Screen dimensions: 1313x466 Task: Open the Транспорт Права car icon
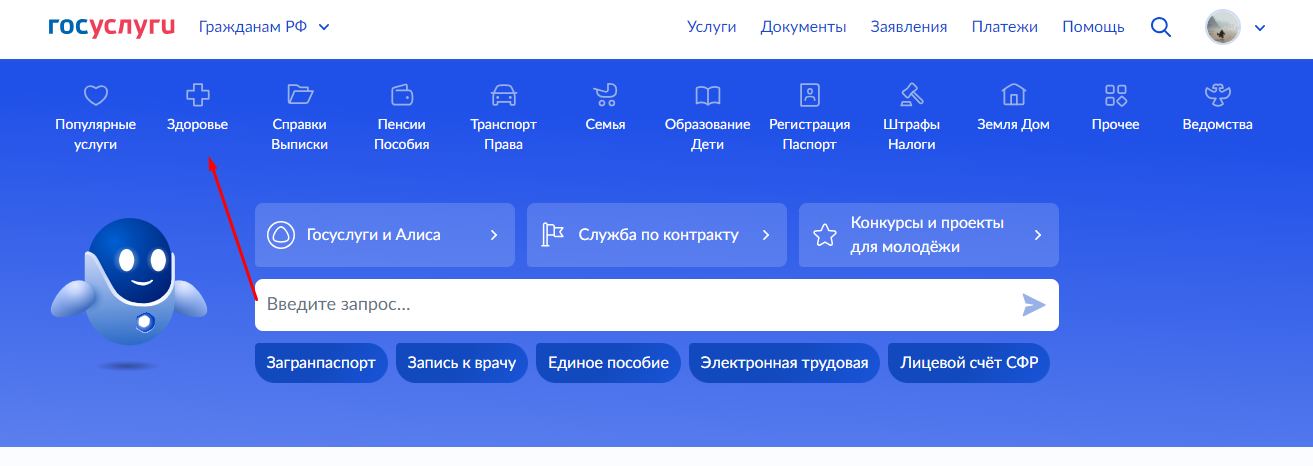click(504, 95)
